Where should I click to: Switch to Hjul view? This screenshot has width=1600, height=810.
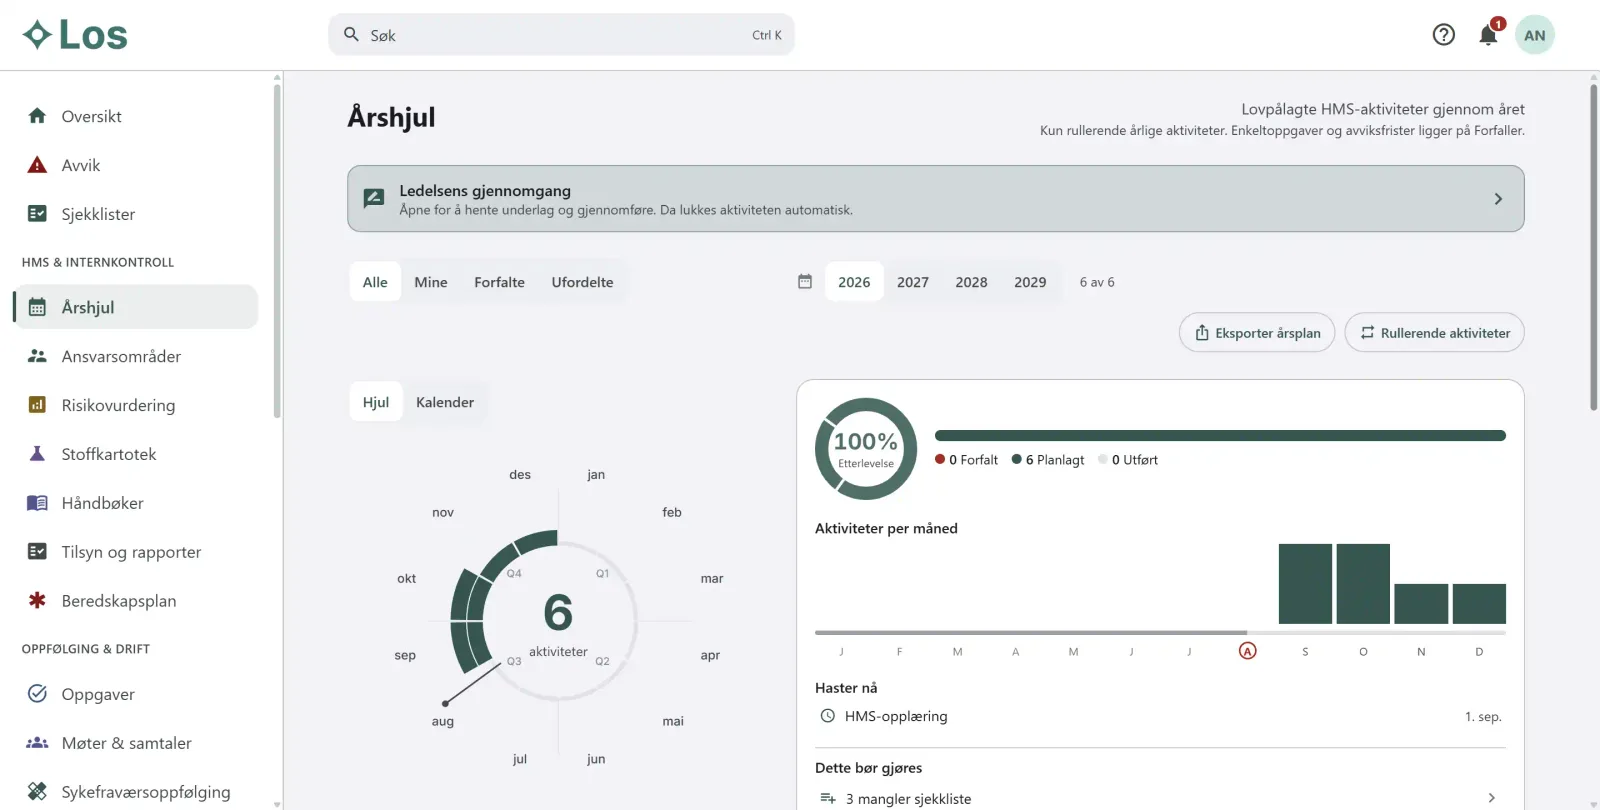[376, 402]
